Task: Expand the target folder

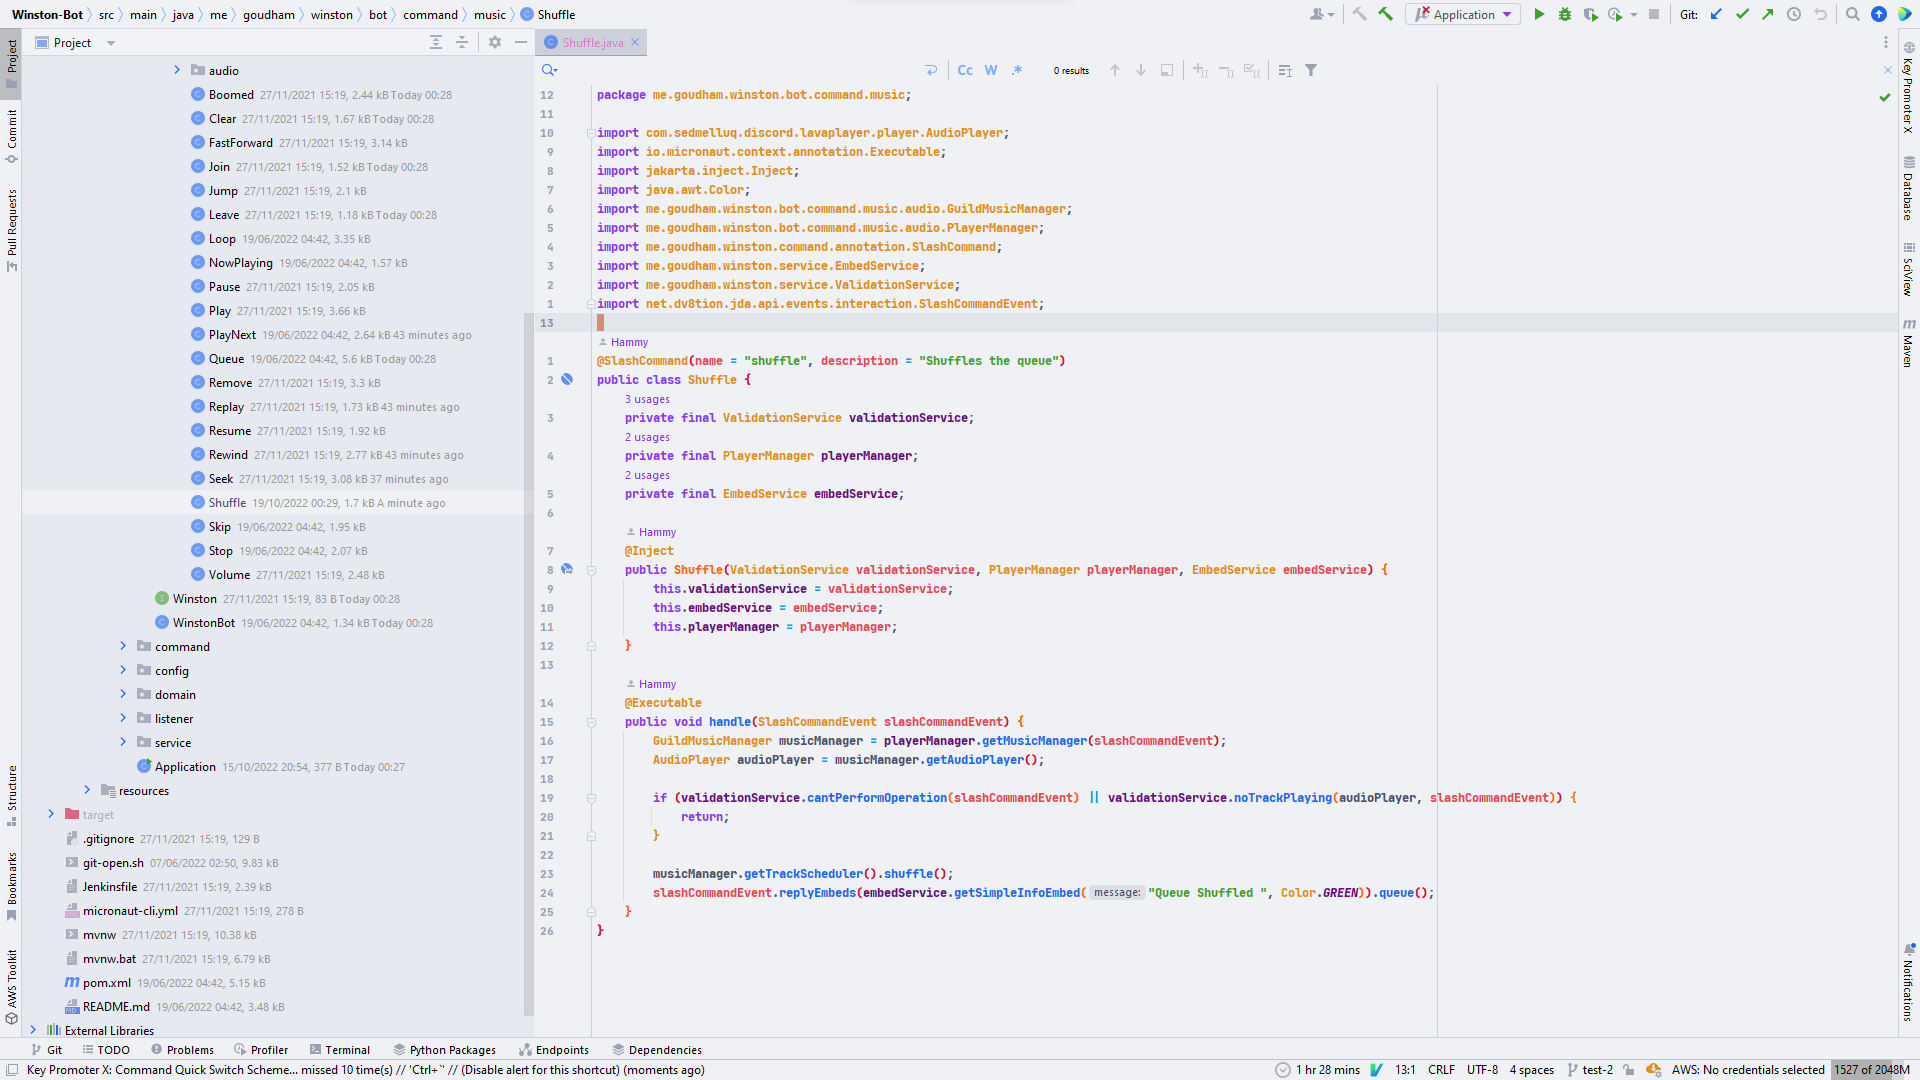Action: tap(51, 814)
